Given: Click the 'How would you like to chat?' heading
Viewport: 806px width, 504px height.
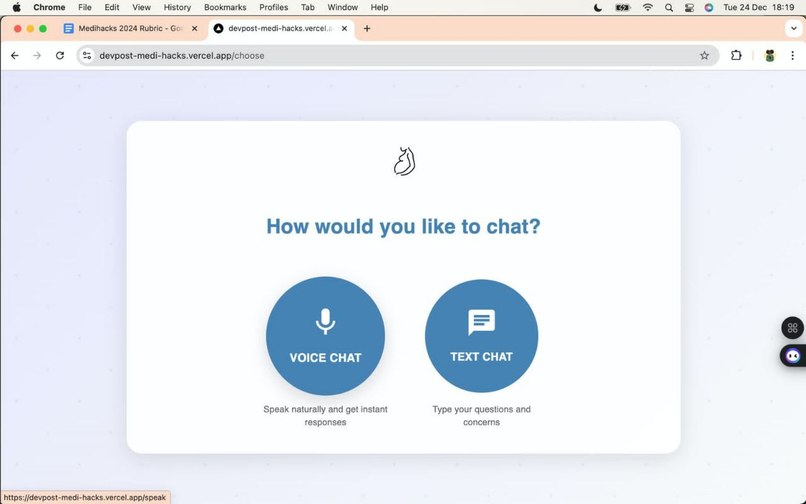Looking at the screenshot, I should coord(404,226).
